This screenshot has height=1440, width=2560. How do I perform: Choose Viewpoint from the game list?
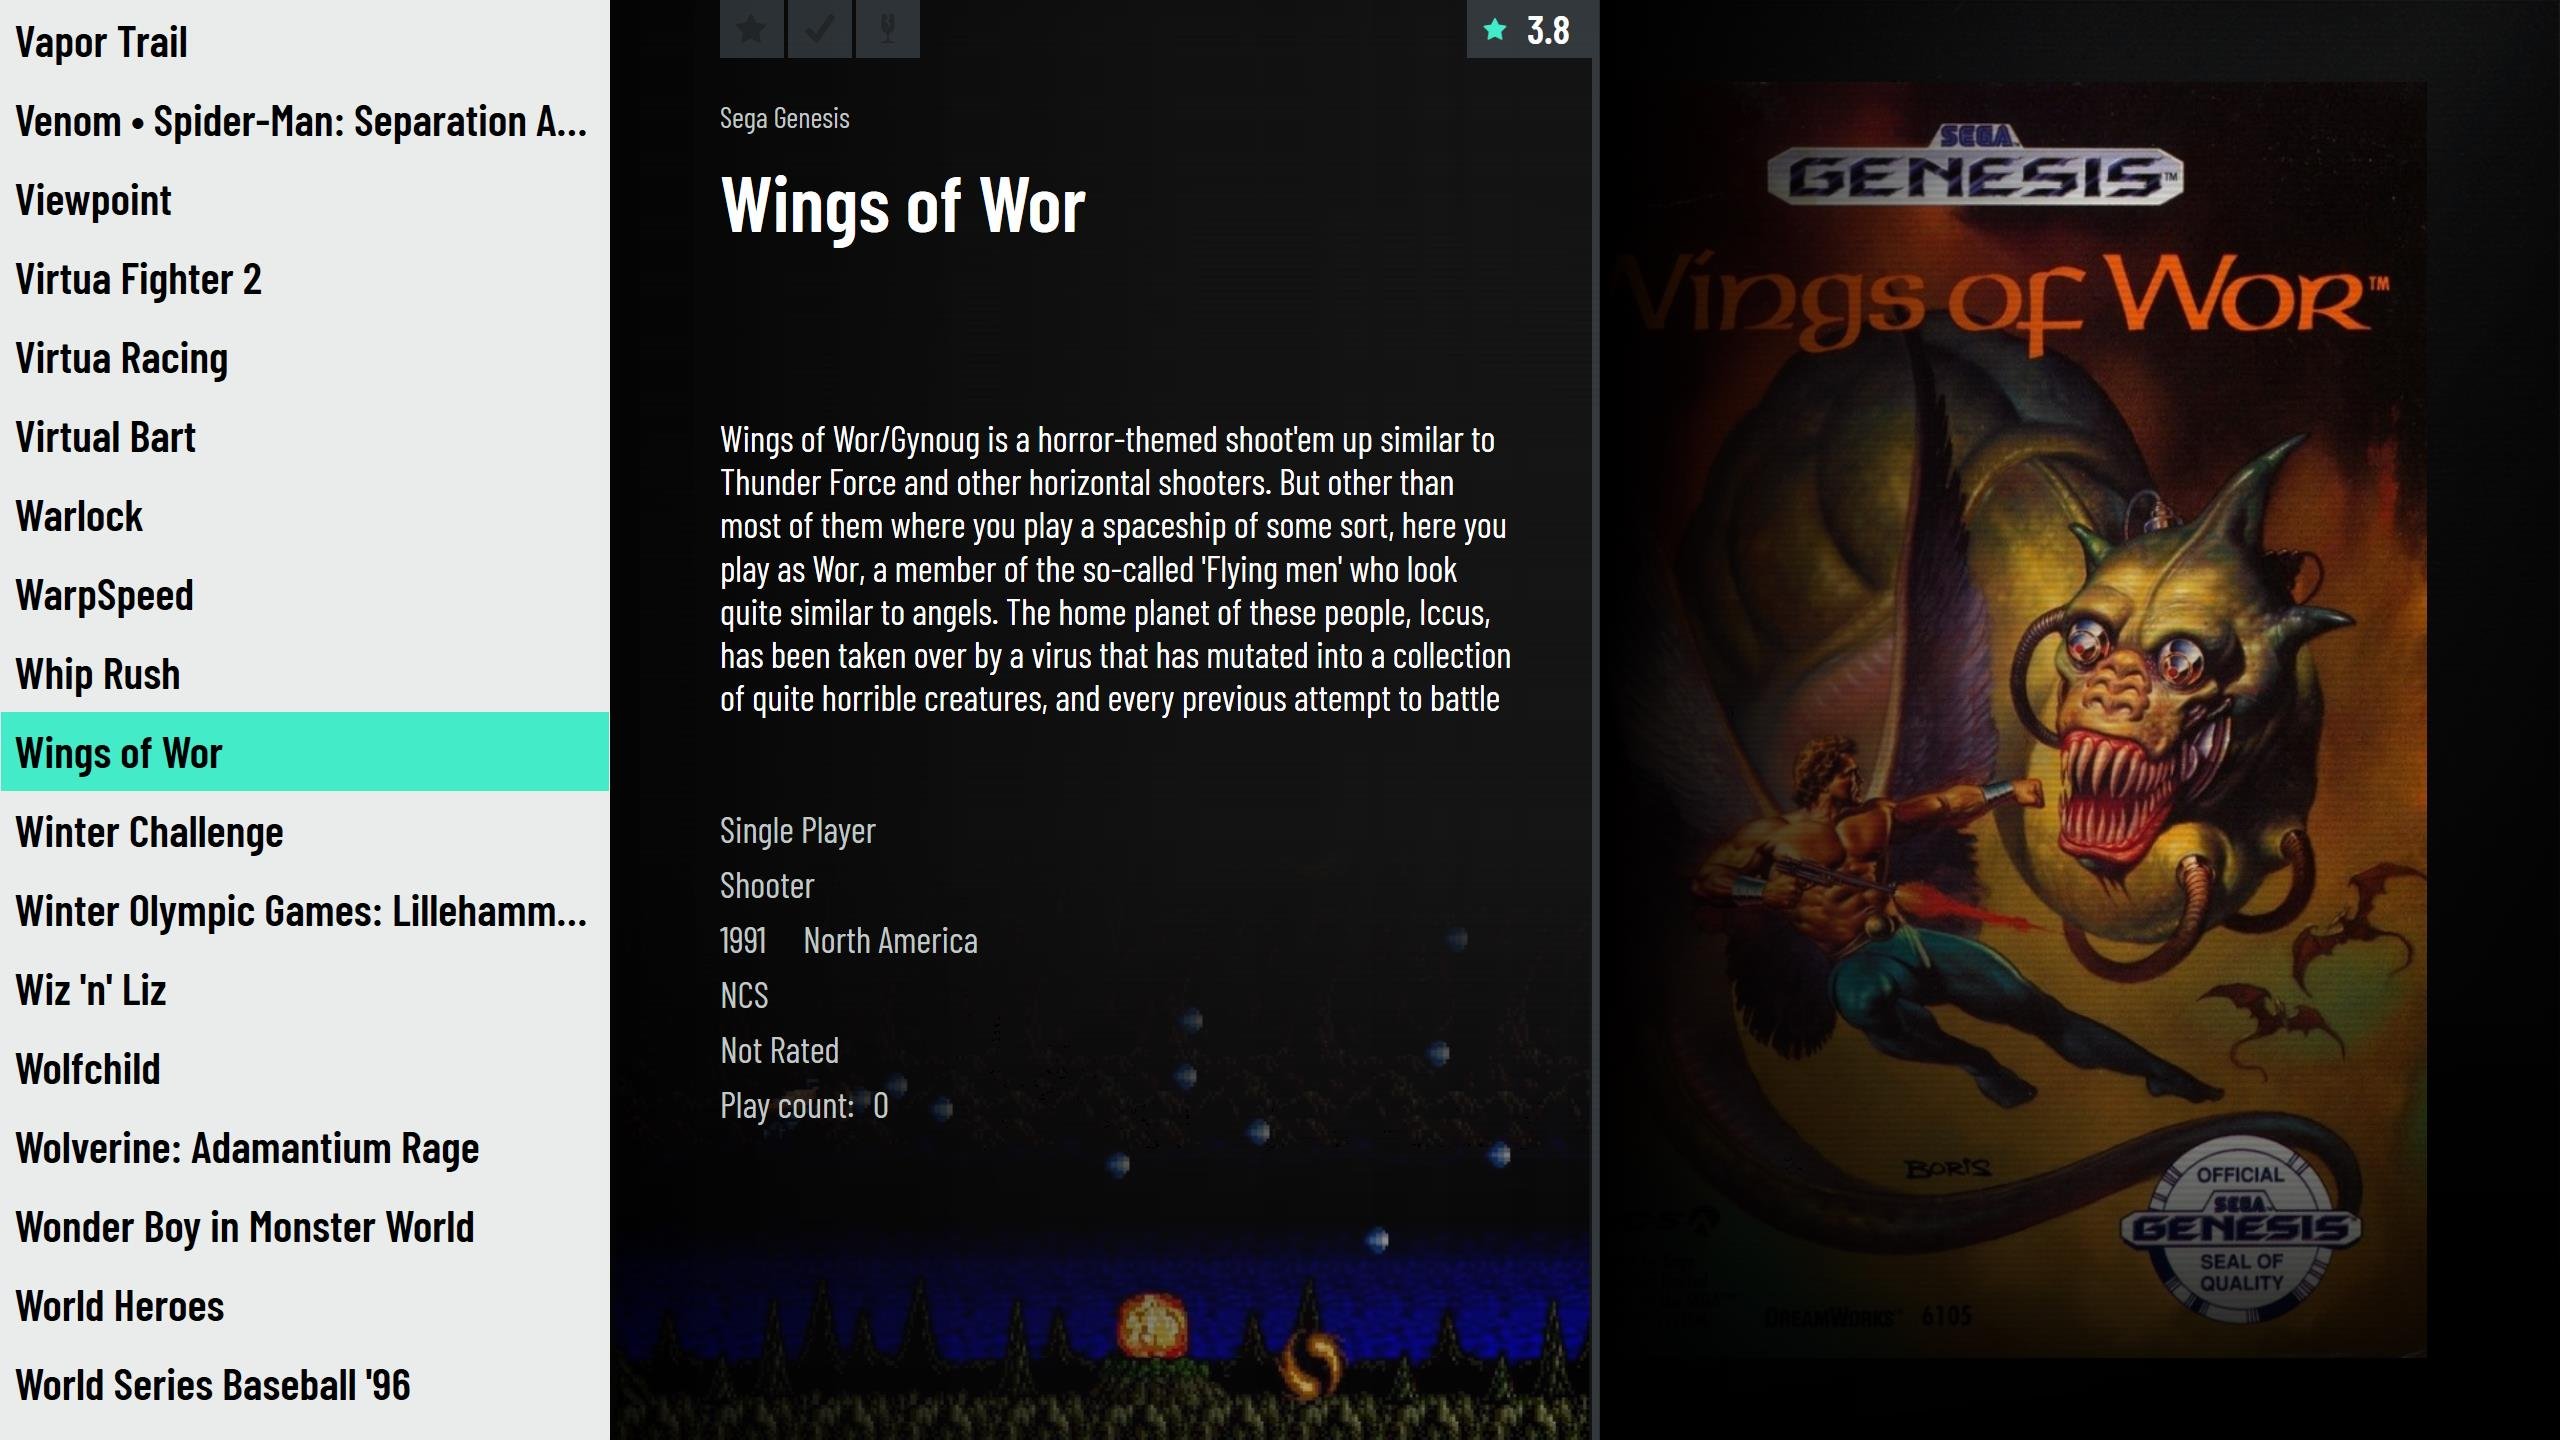305,200
